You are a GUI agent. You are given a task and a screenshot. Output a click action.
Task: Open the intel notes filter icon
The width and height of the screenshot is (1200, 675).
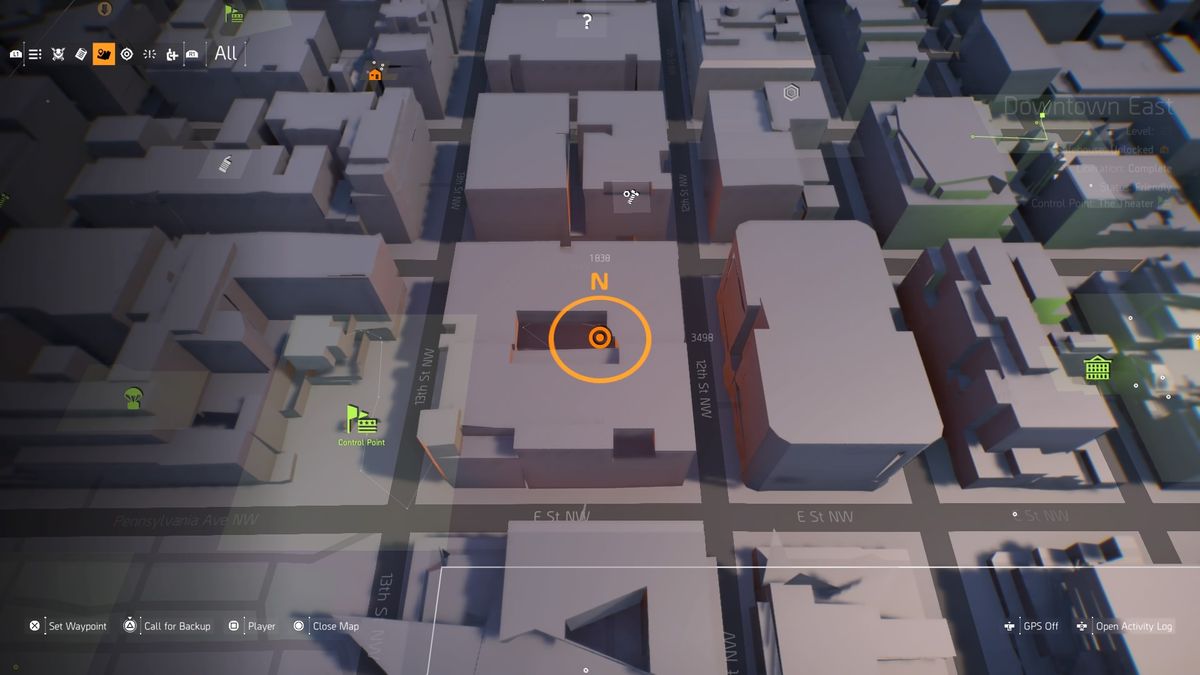click(80, 53)
